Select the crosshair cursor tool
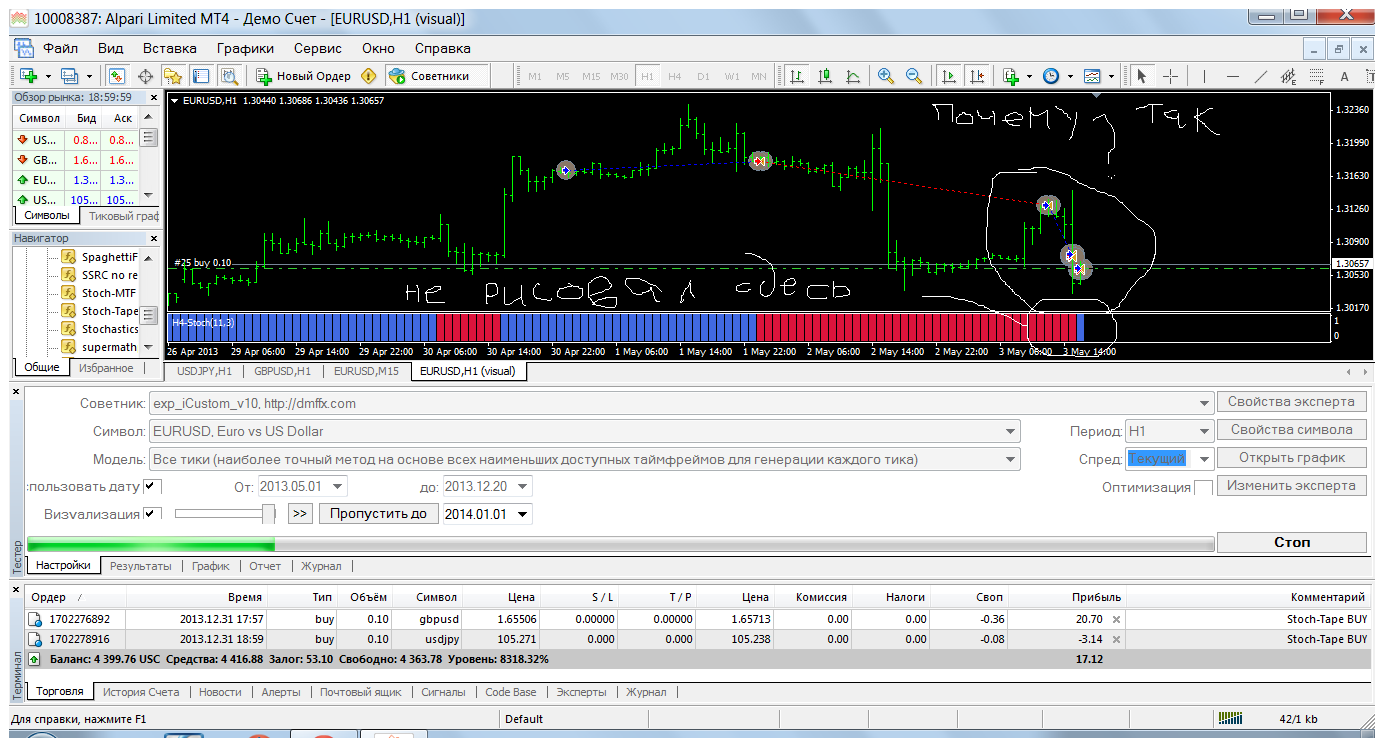Image resolution: width=1384 pixels, height=738 pixels. pos(1170,76)
